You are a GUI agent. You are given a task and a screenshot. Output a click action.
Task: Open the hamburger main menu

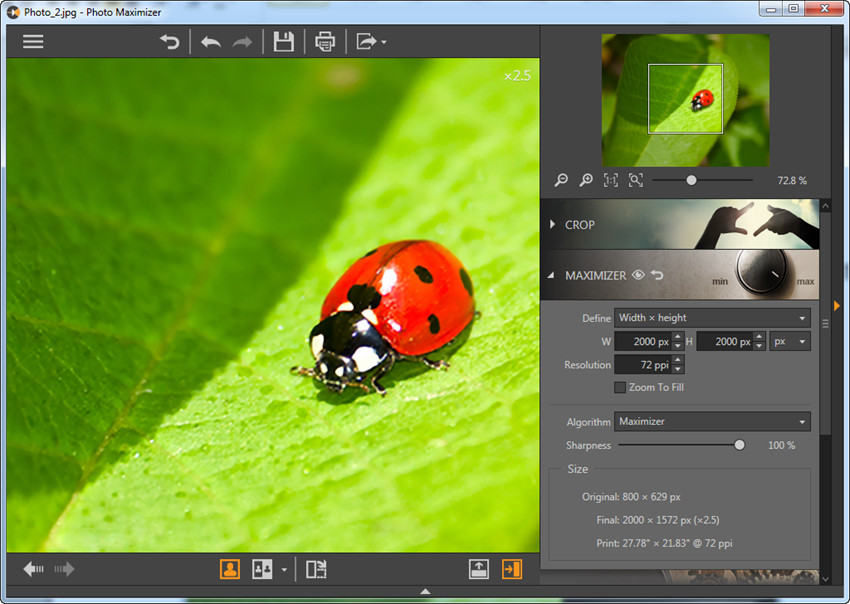tap(33, 42)
